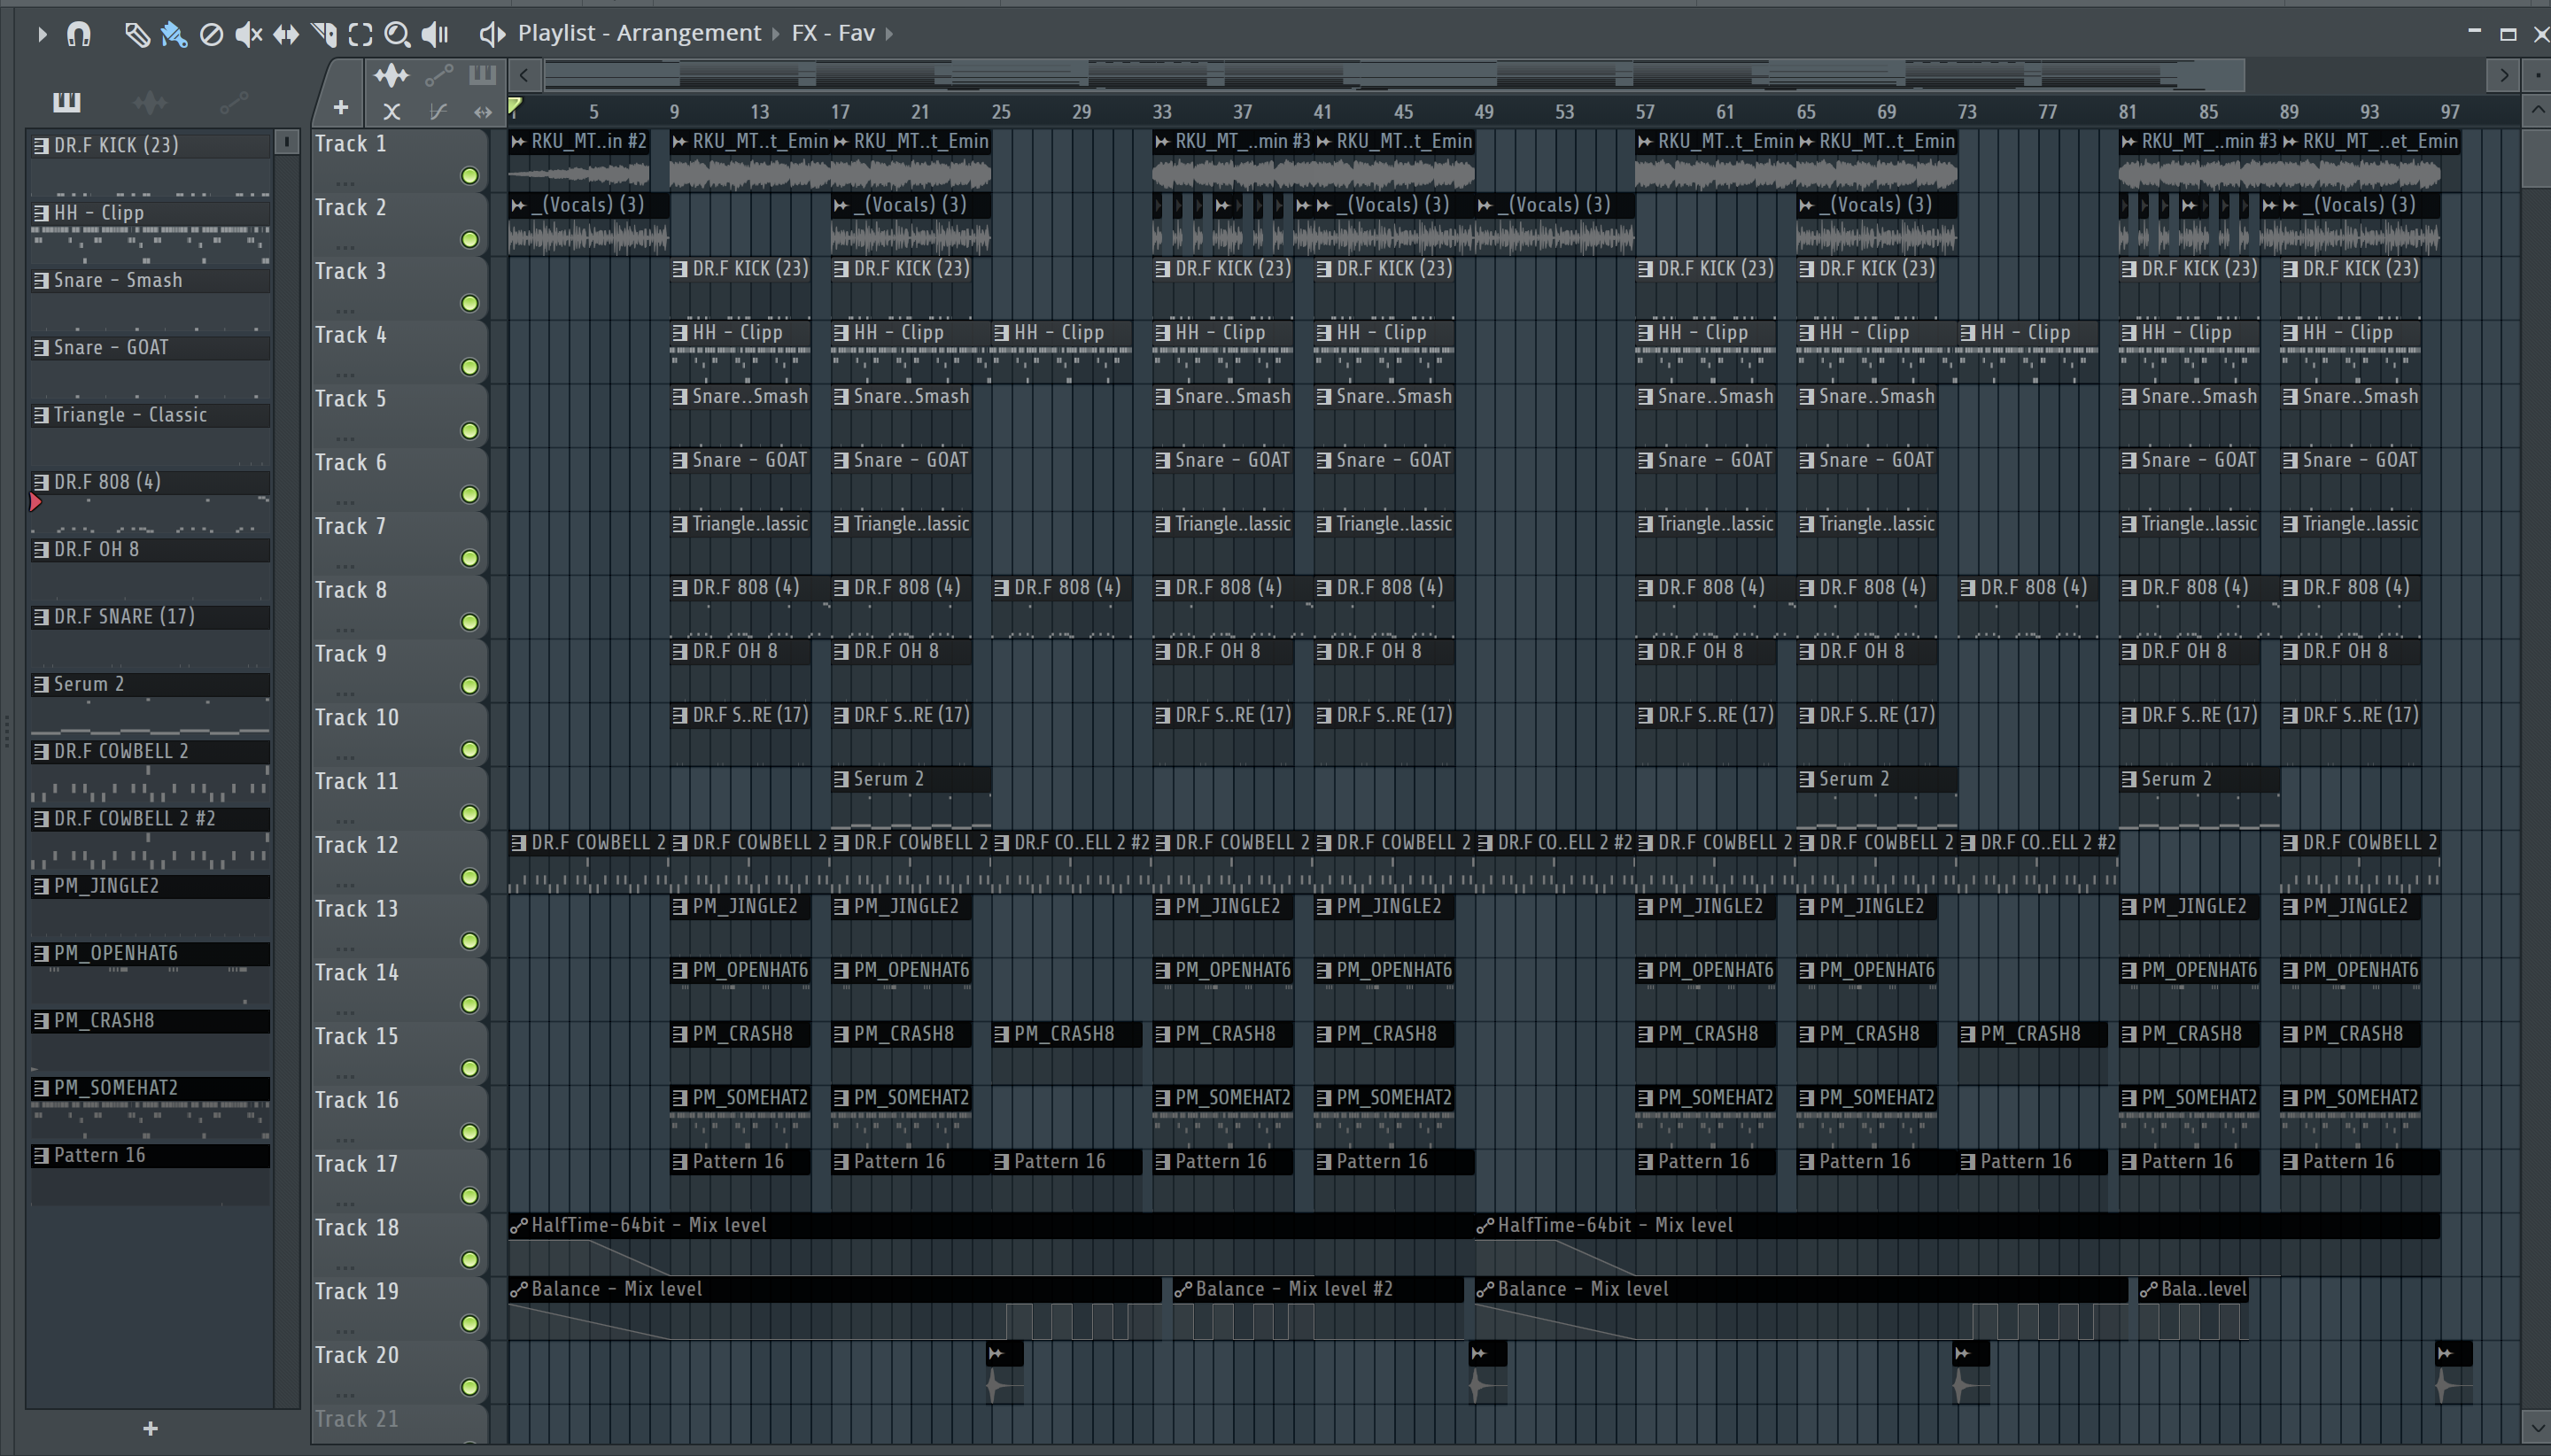Click the speaker icon beside Playlist title
The height and width of the screenshot is (1456, 2551).
click(x=492, y=34)
